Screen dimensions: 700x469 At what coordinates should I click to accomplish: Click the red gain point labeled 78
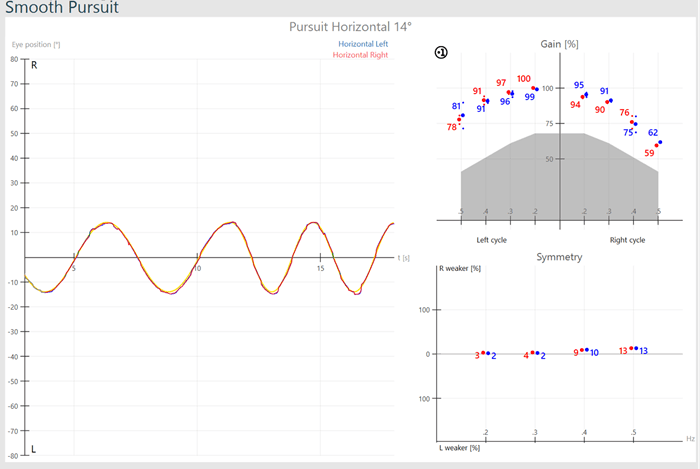460,119
